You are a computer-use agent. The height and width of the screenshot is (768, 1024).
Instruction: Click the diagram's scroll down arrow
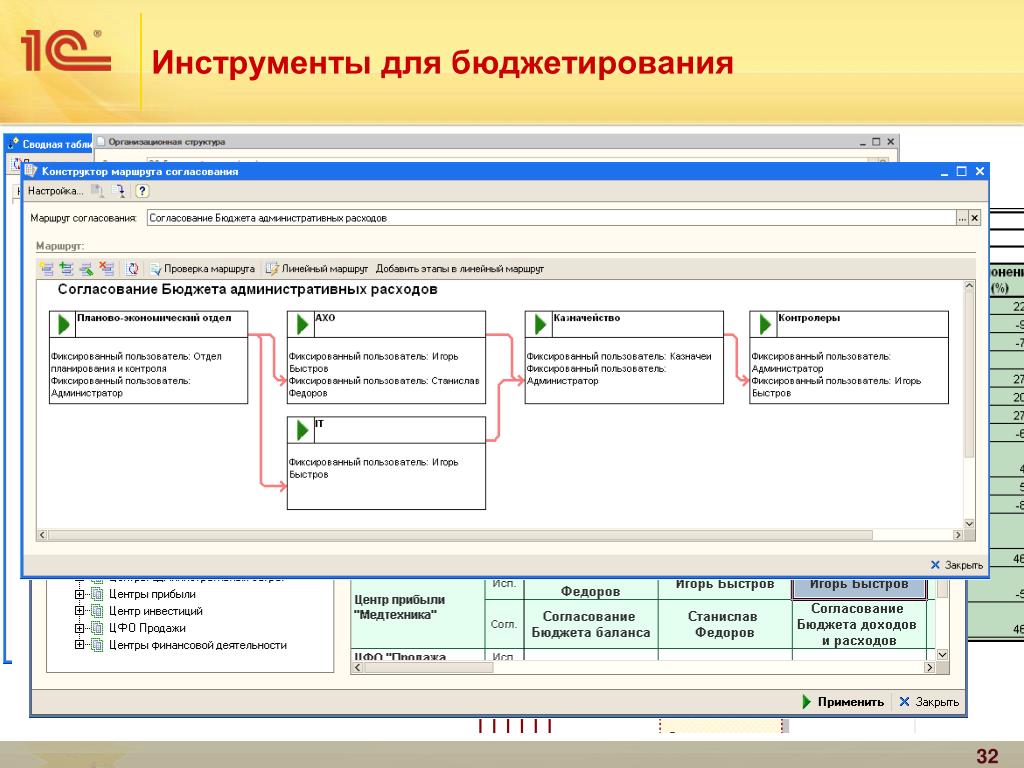[969, 523]
